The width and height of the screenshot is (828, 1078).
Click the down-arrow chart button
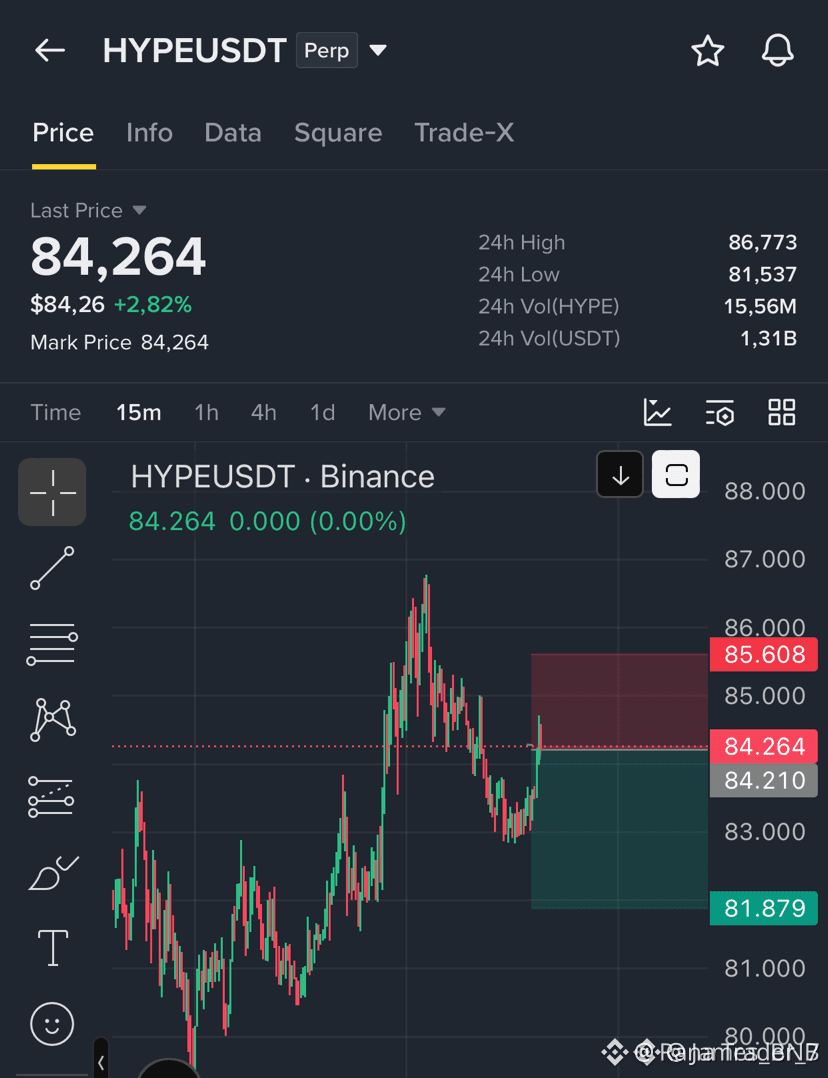pyautogui.click(x=620, y=474)
